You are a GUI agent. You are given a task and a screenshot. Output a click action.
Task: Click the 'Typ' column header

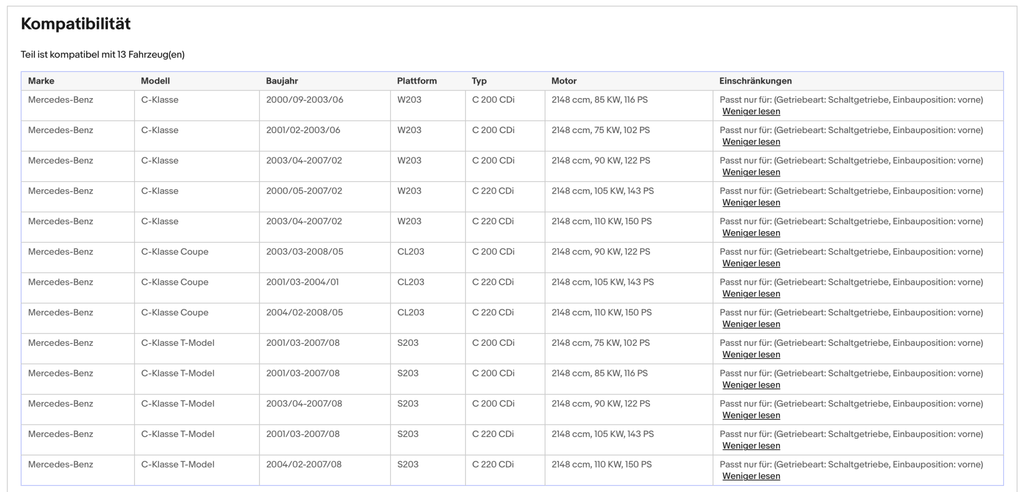(x=479, y=81)
